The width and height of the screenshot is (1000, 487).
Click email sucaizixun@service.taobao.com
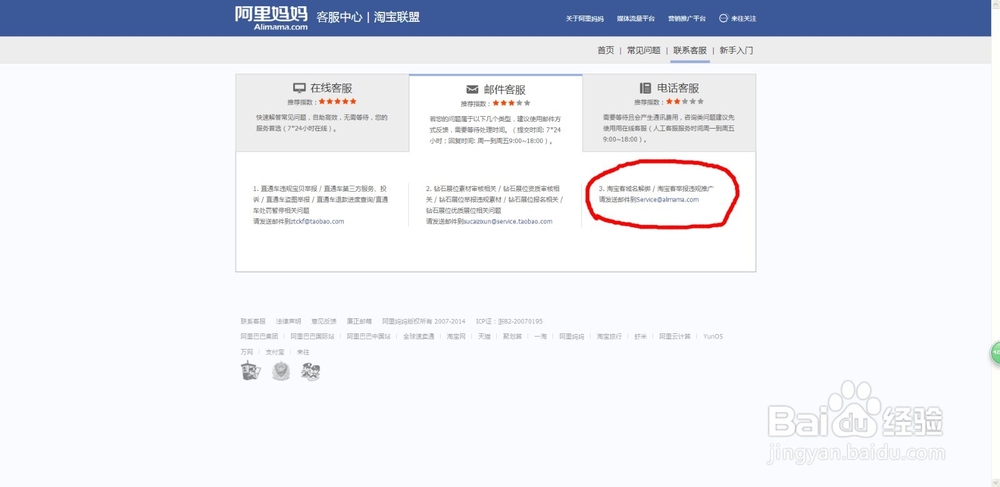coord(510,221)
